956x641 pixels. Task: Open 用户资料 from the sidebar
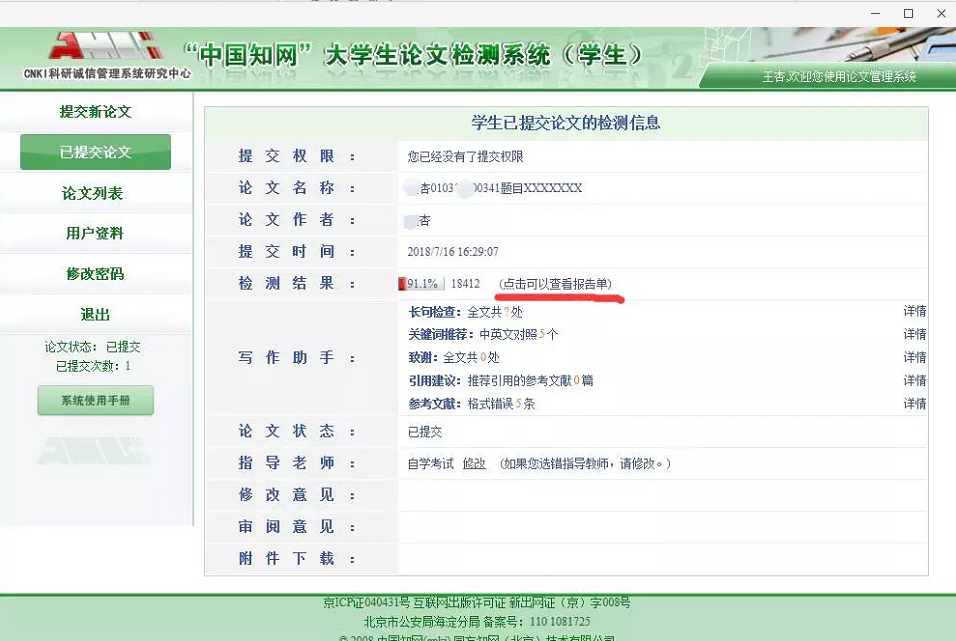point(95,233)
